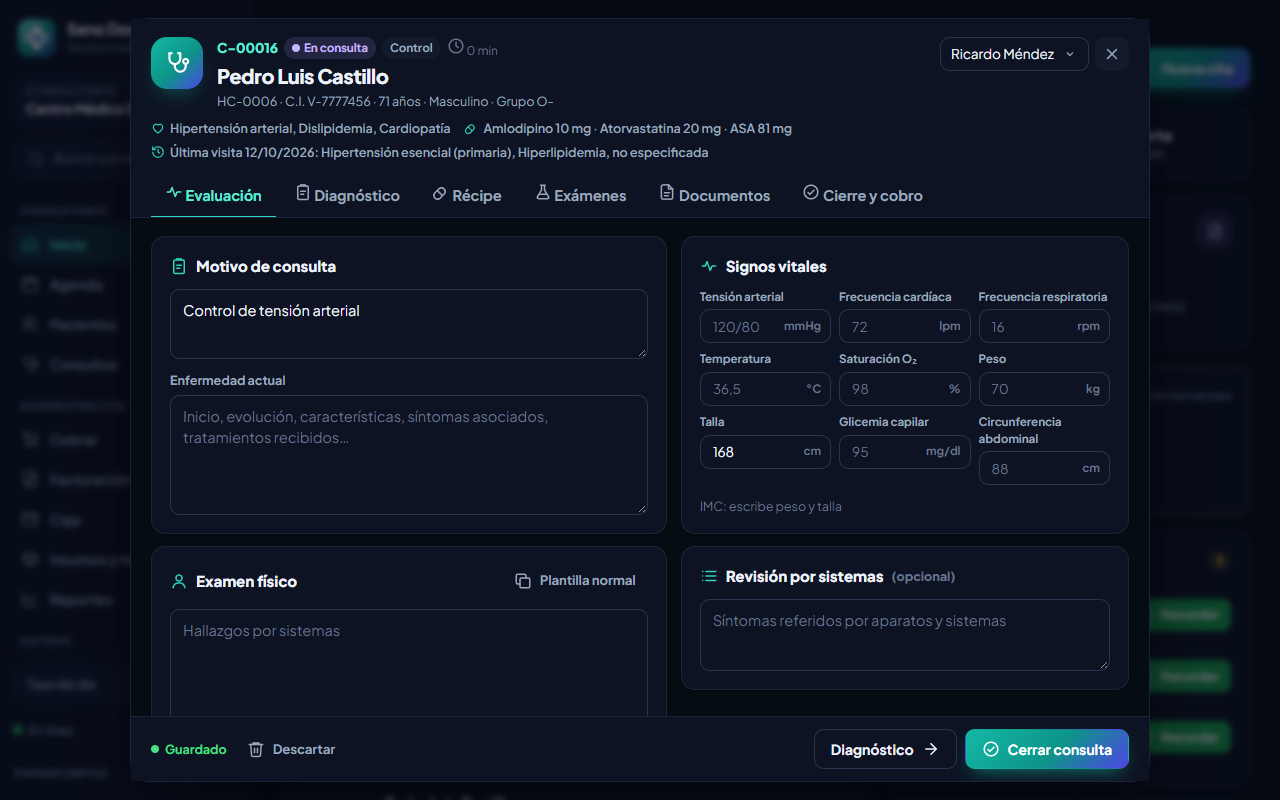Focus the Motivo de consulta text box
1280x800 pixels.
409,324
